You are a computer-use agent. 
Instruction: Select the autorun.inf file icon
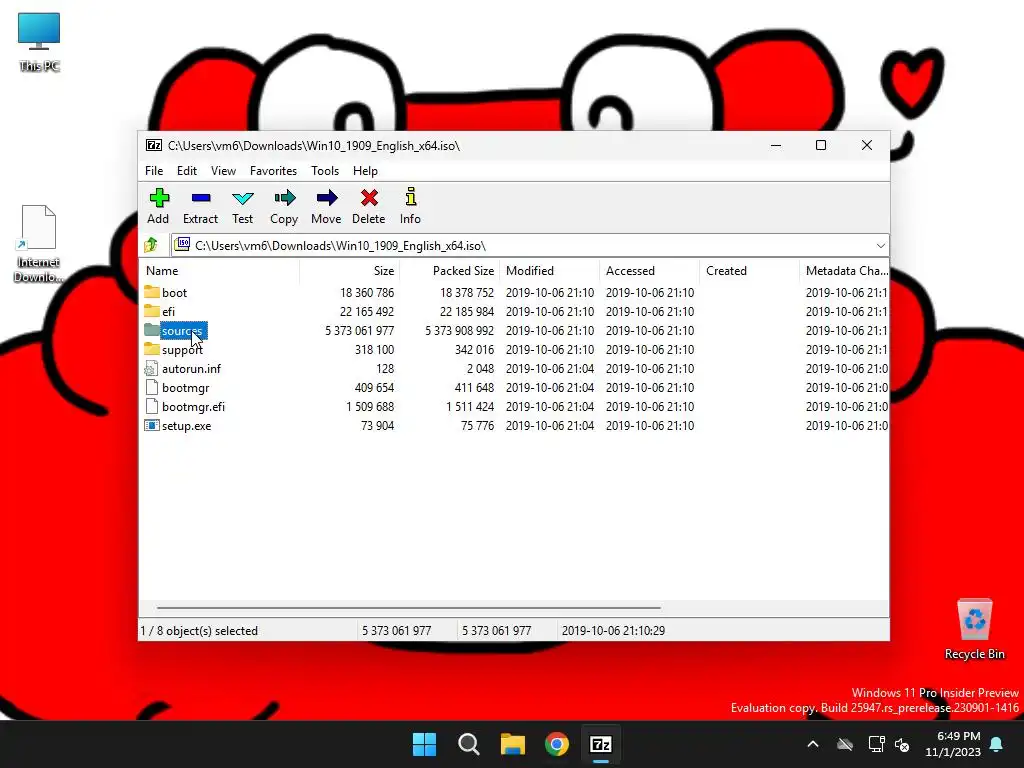[x=151, y=368]
